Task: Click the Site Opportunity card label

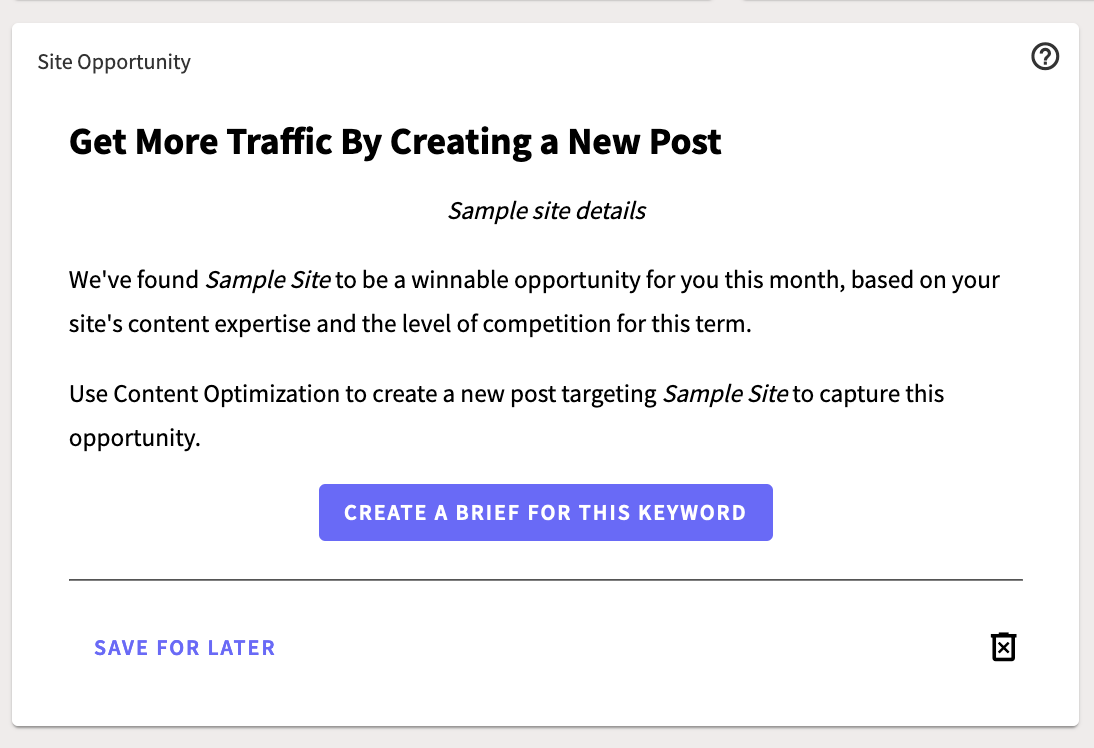Action: pos(114,62)
